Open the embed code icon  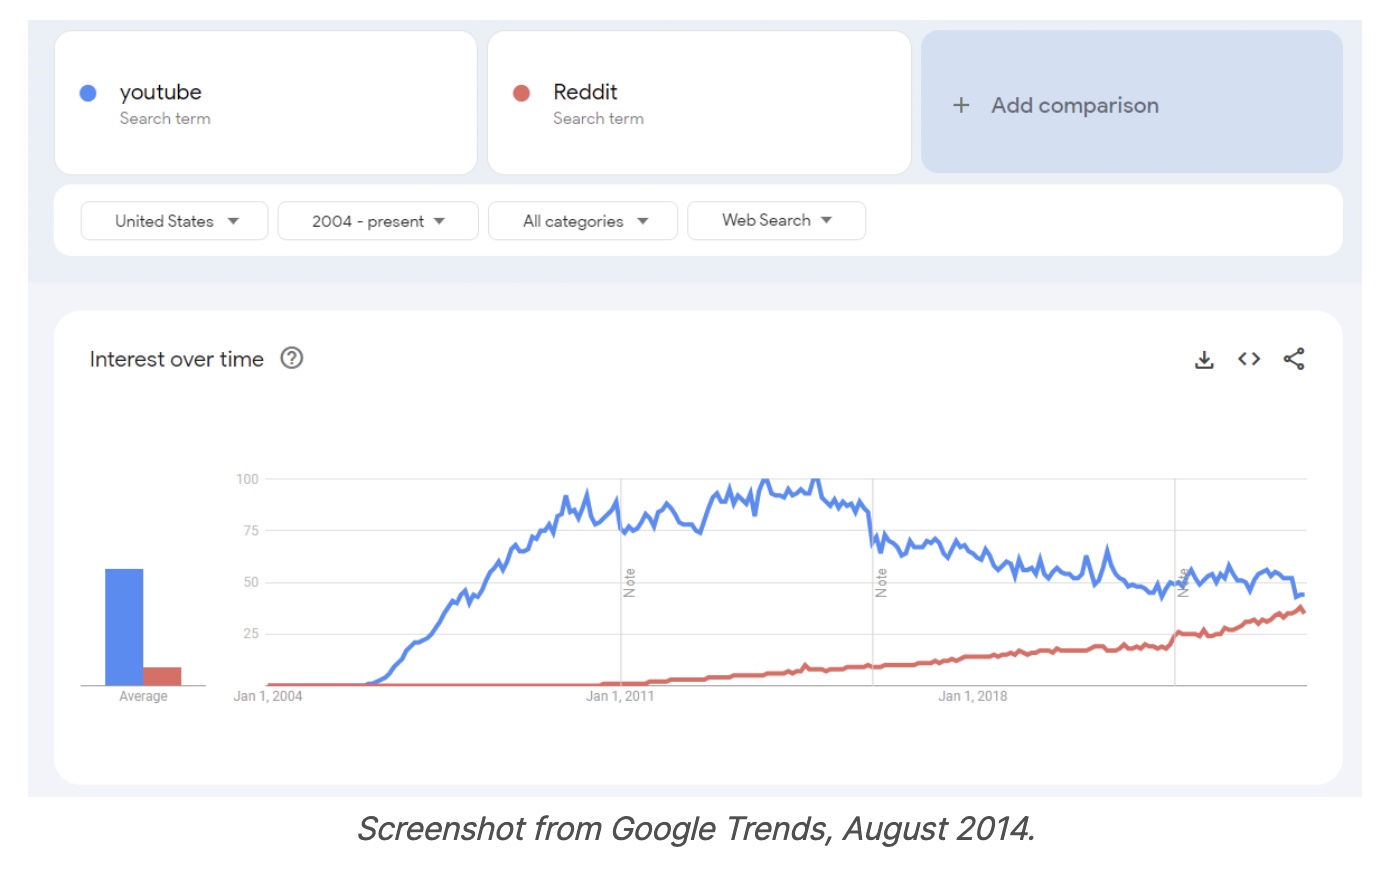point(1249,359)
